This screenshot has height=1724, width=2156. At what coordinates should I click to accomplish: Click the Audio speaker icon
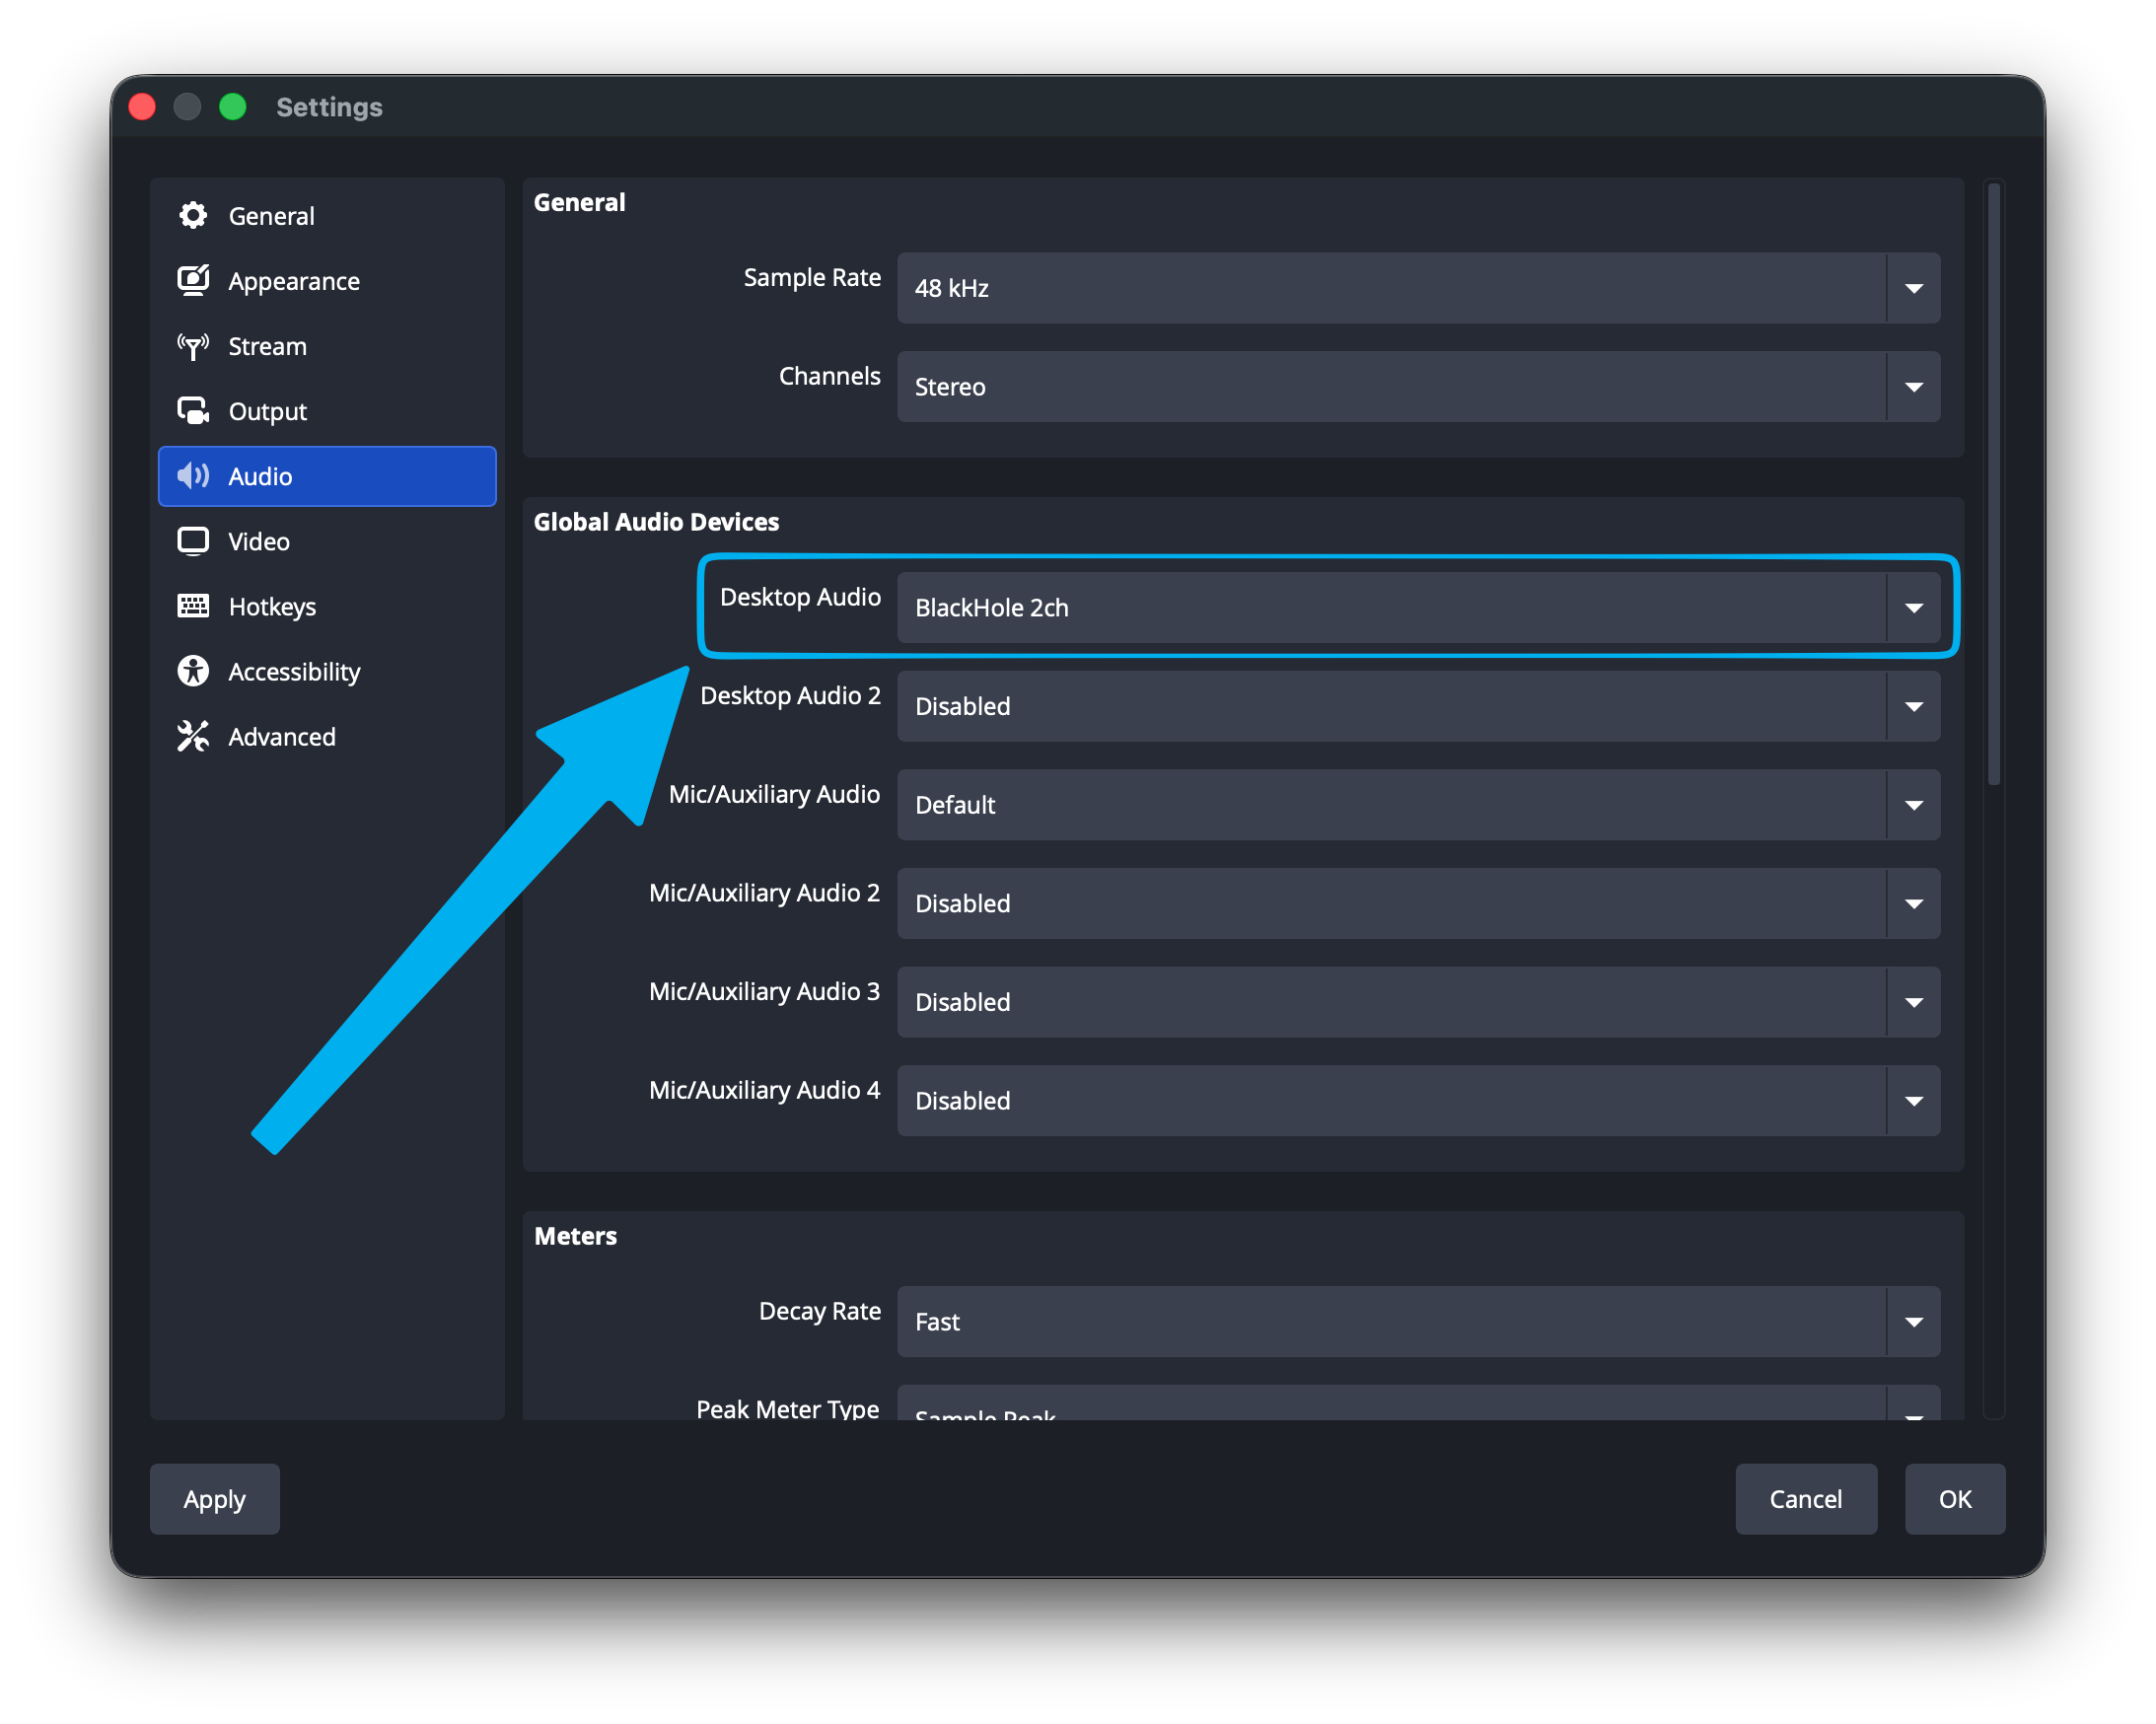click(193, 476)
